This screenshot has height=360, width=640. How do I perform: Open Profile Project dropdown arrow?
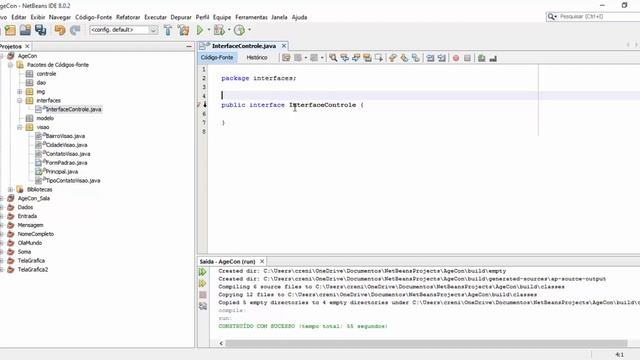pos(249,30)
